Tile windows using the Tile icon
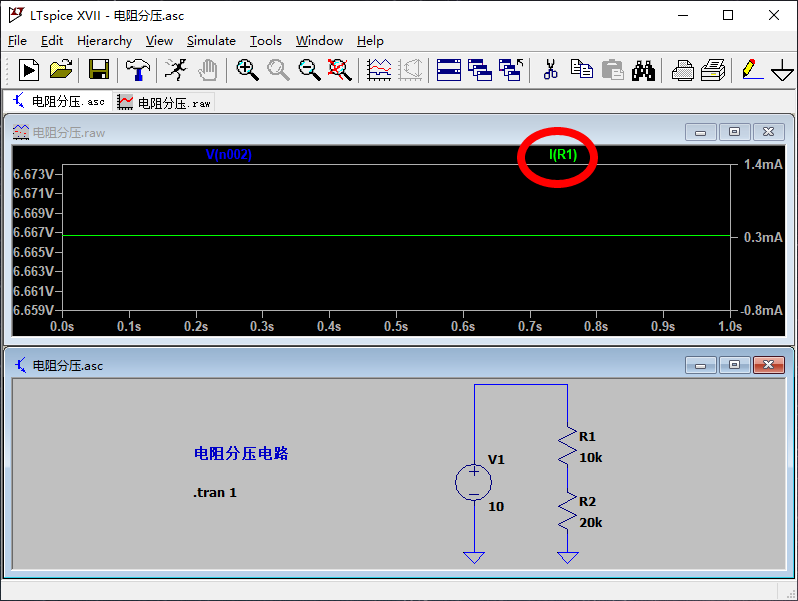This screenshot has height=601, width=798. (x=448, y=69)
